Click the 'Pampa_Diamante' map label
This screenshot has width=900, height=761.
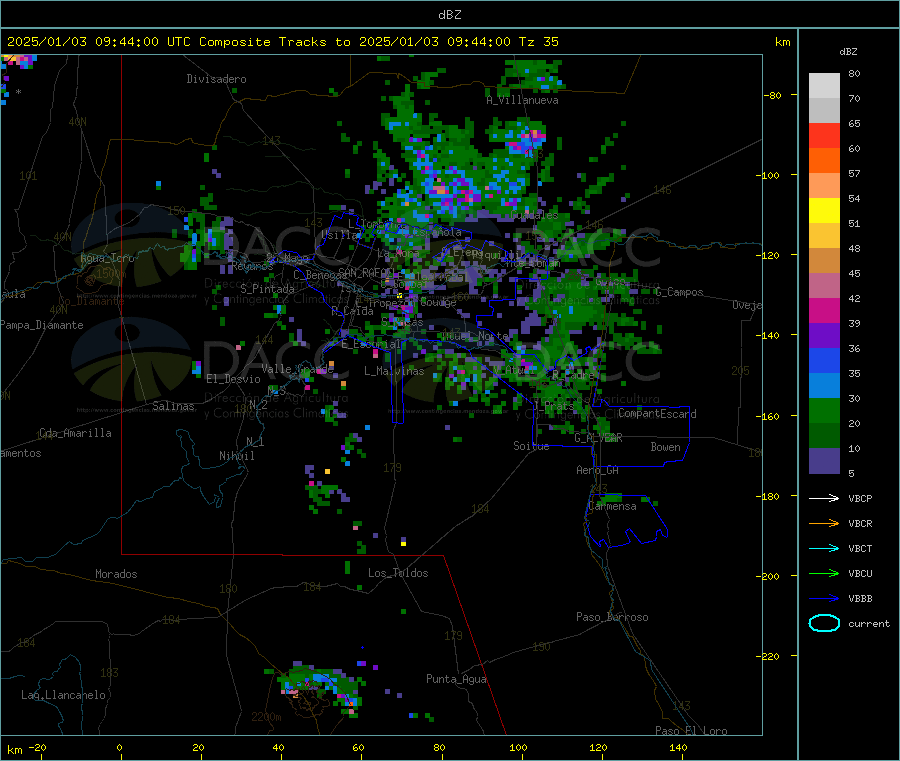click(x=42, y=325)
